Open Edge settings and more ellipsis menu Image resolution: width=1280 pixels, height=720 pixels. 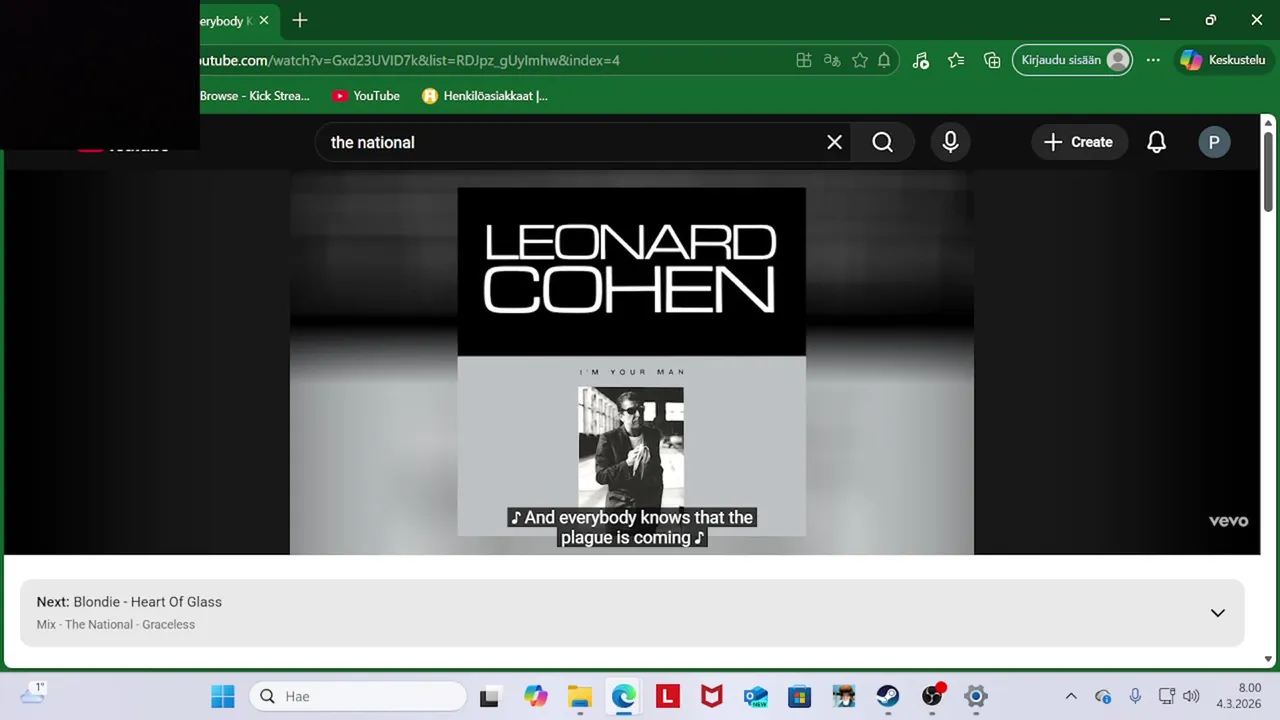coord(1153,60)
